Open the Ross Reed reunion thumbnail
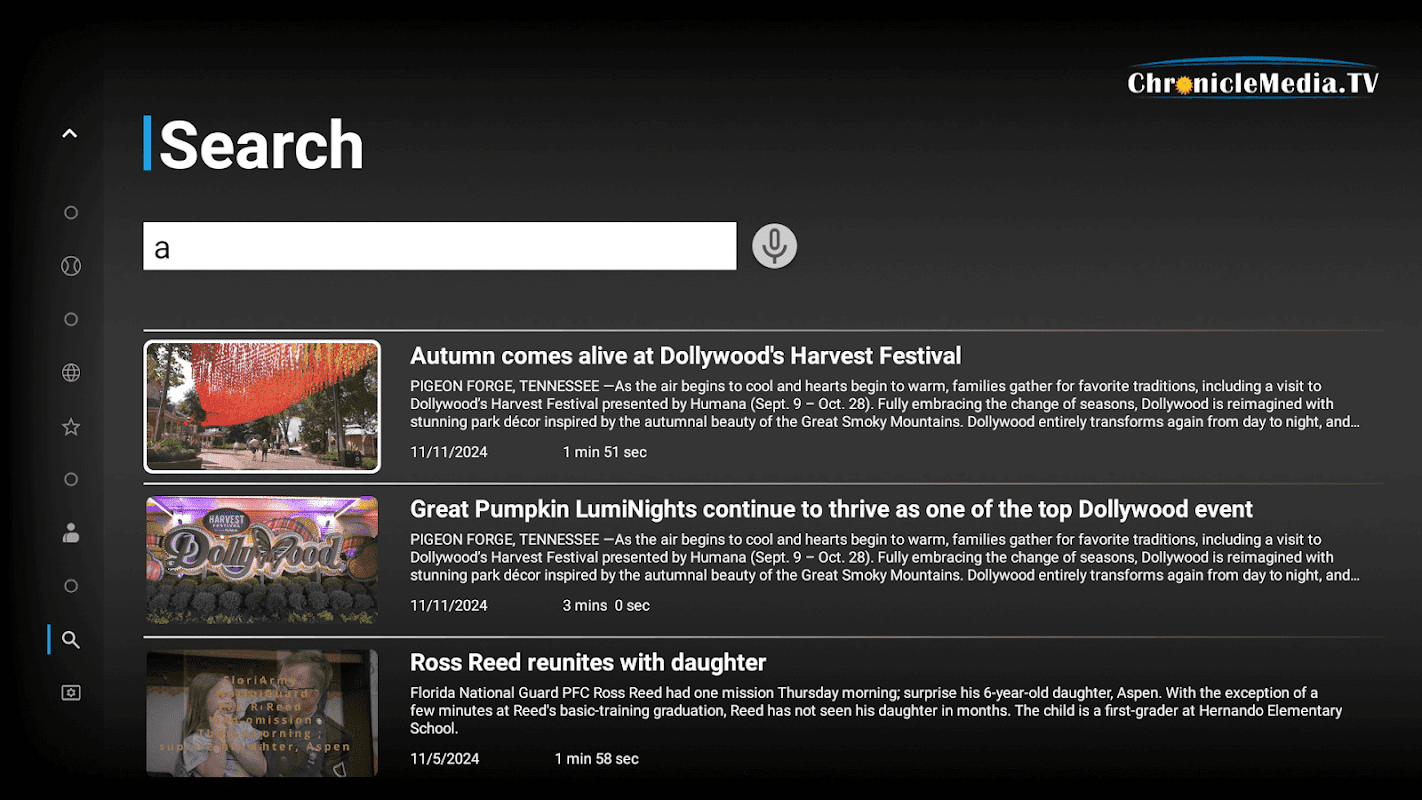This screenshot has width=1422, height=800. point(262,713)
